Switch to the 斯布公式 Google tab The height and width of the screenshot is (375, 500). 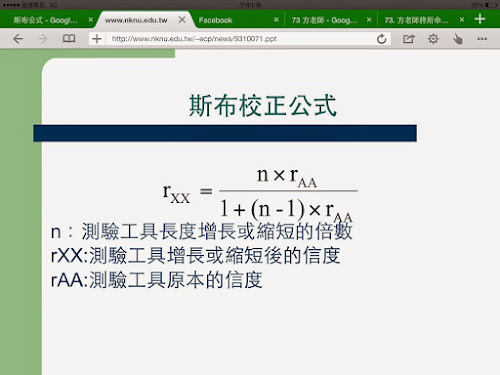click(45, 20)
